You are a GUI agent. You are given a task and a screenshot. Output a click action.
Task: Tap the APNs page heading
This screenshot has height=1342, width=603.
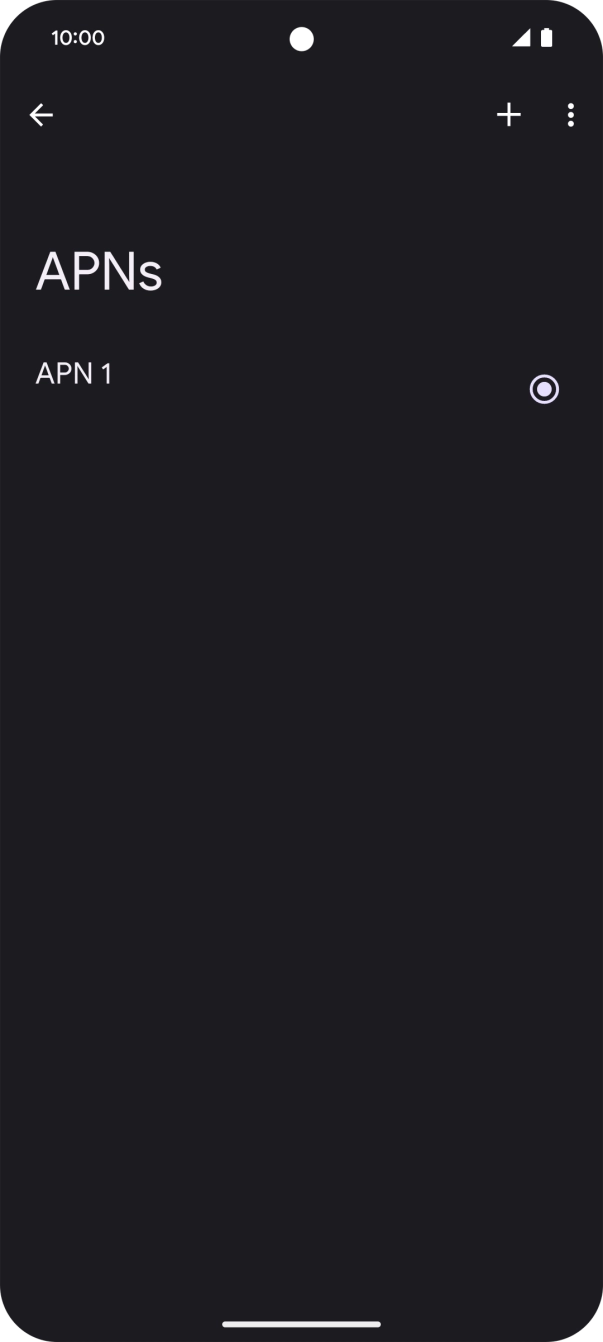pyautogui.click(x=99, y=272)
